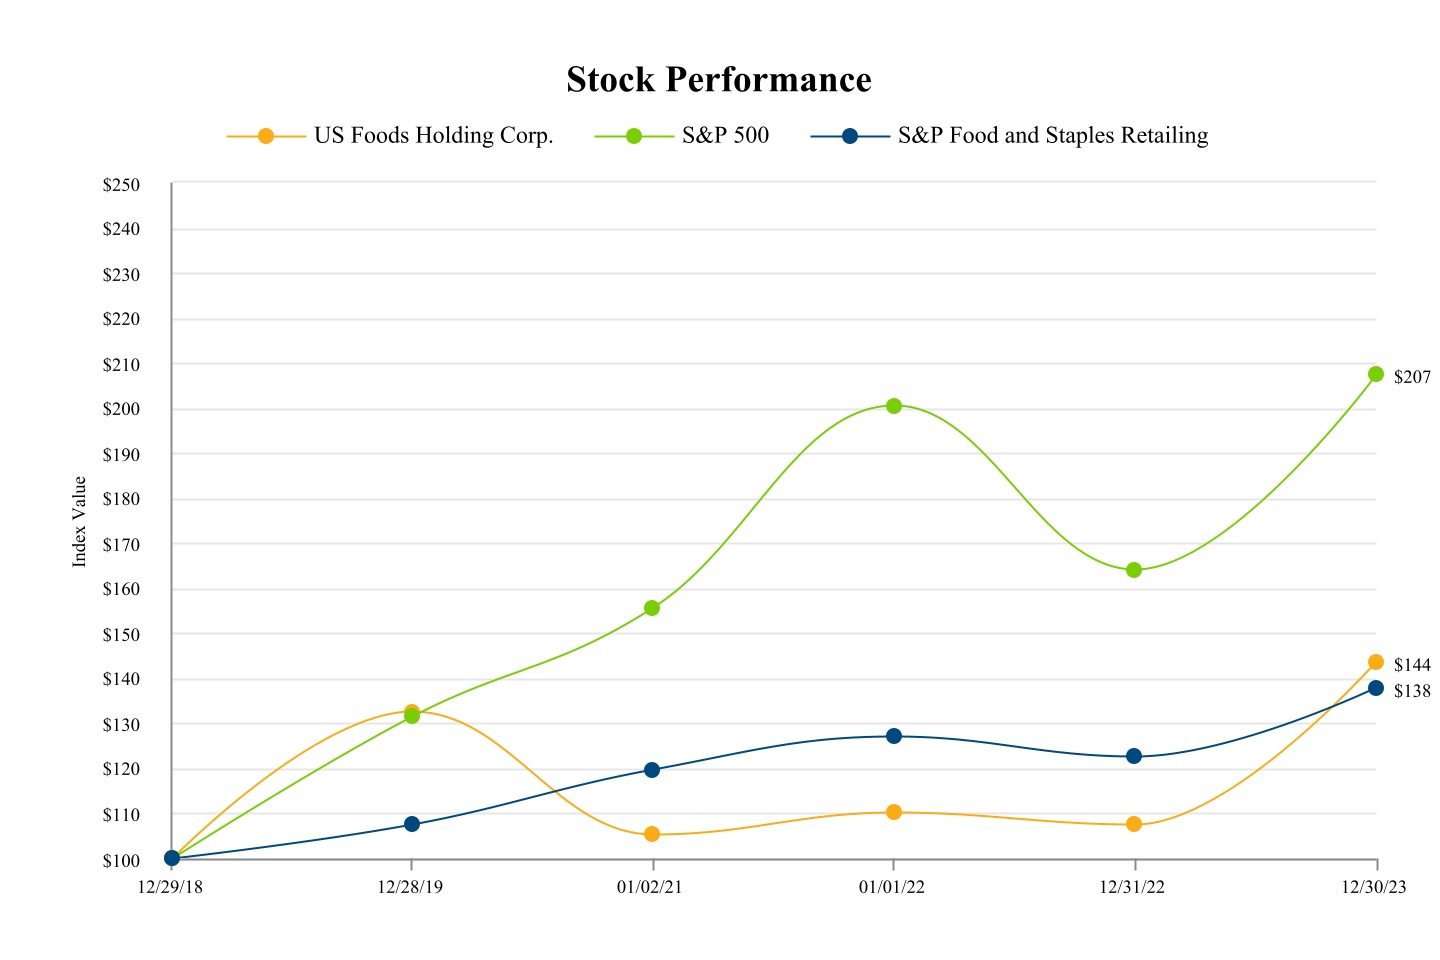Click the Food and Staples point at 01/01/22
The width and height of the screenshot is (1440, 960).
[894, 736]
